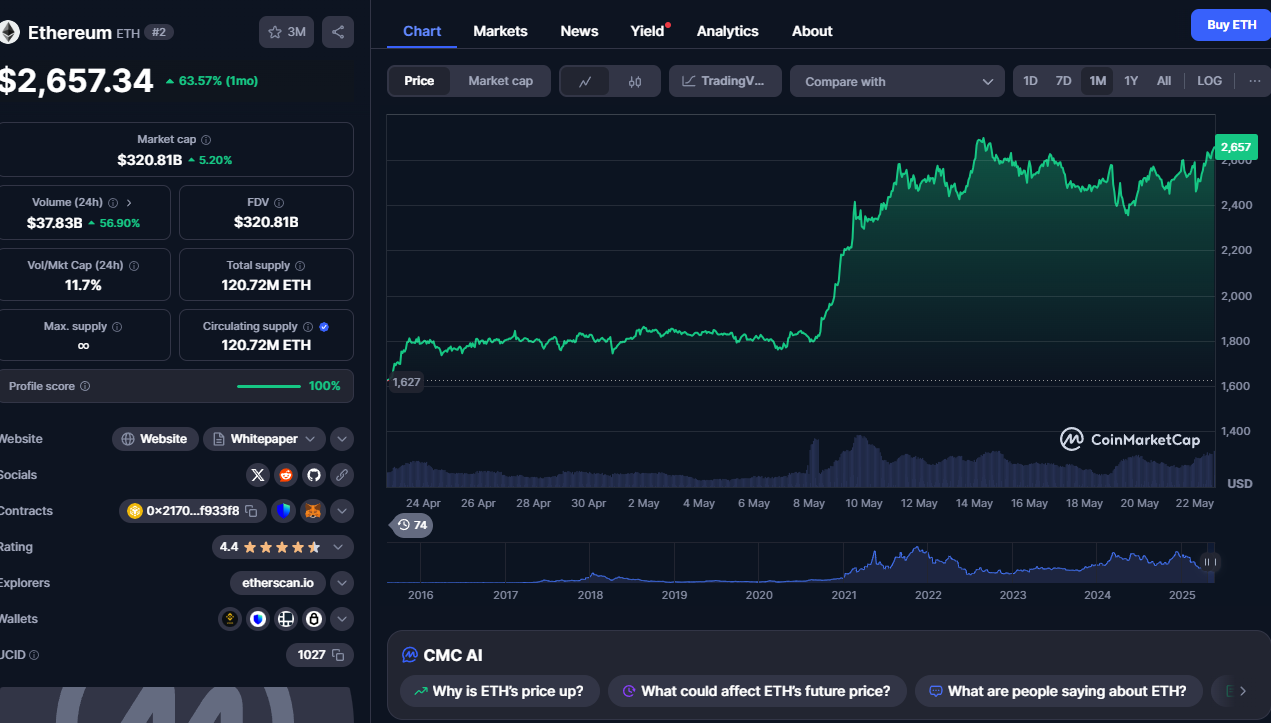Open the Chart tab
1271x723 pixels.
[x=421, y=31]
